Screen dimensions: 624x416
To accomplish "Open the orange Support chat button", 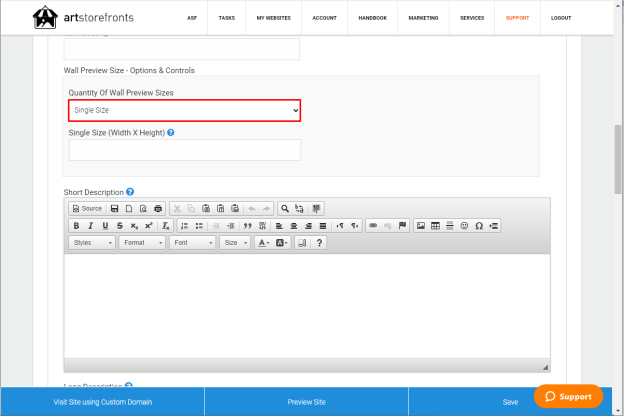I will coord(568,396).
